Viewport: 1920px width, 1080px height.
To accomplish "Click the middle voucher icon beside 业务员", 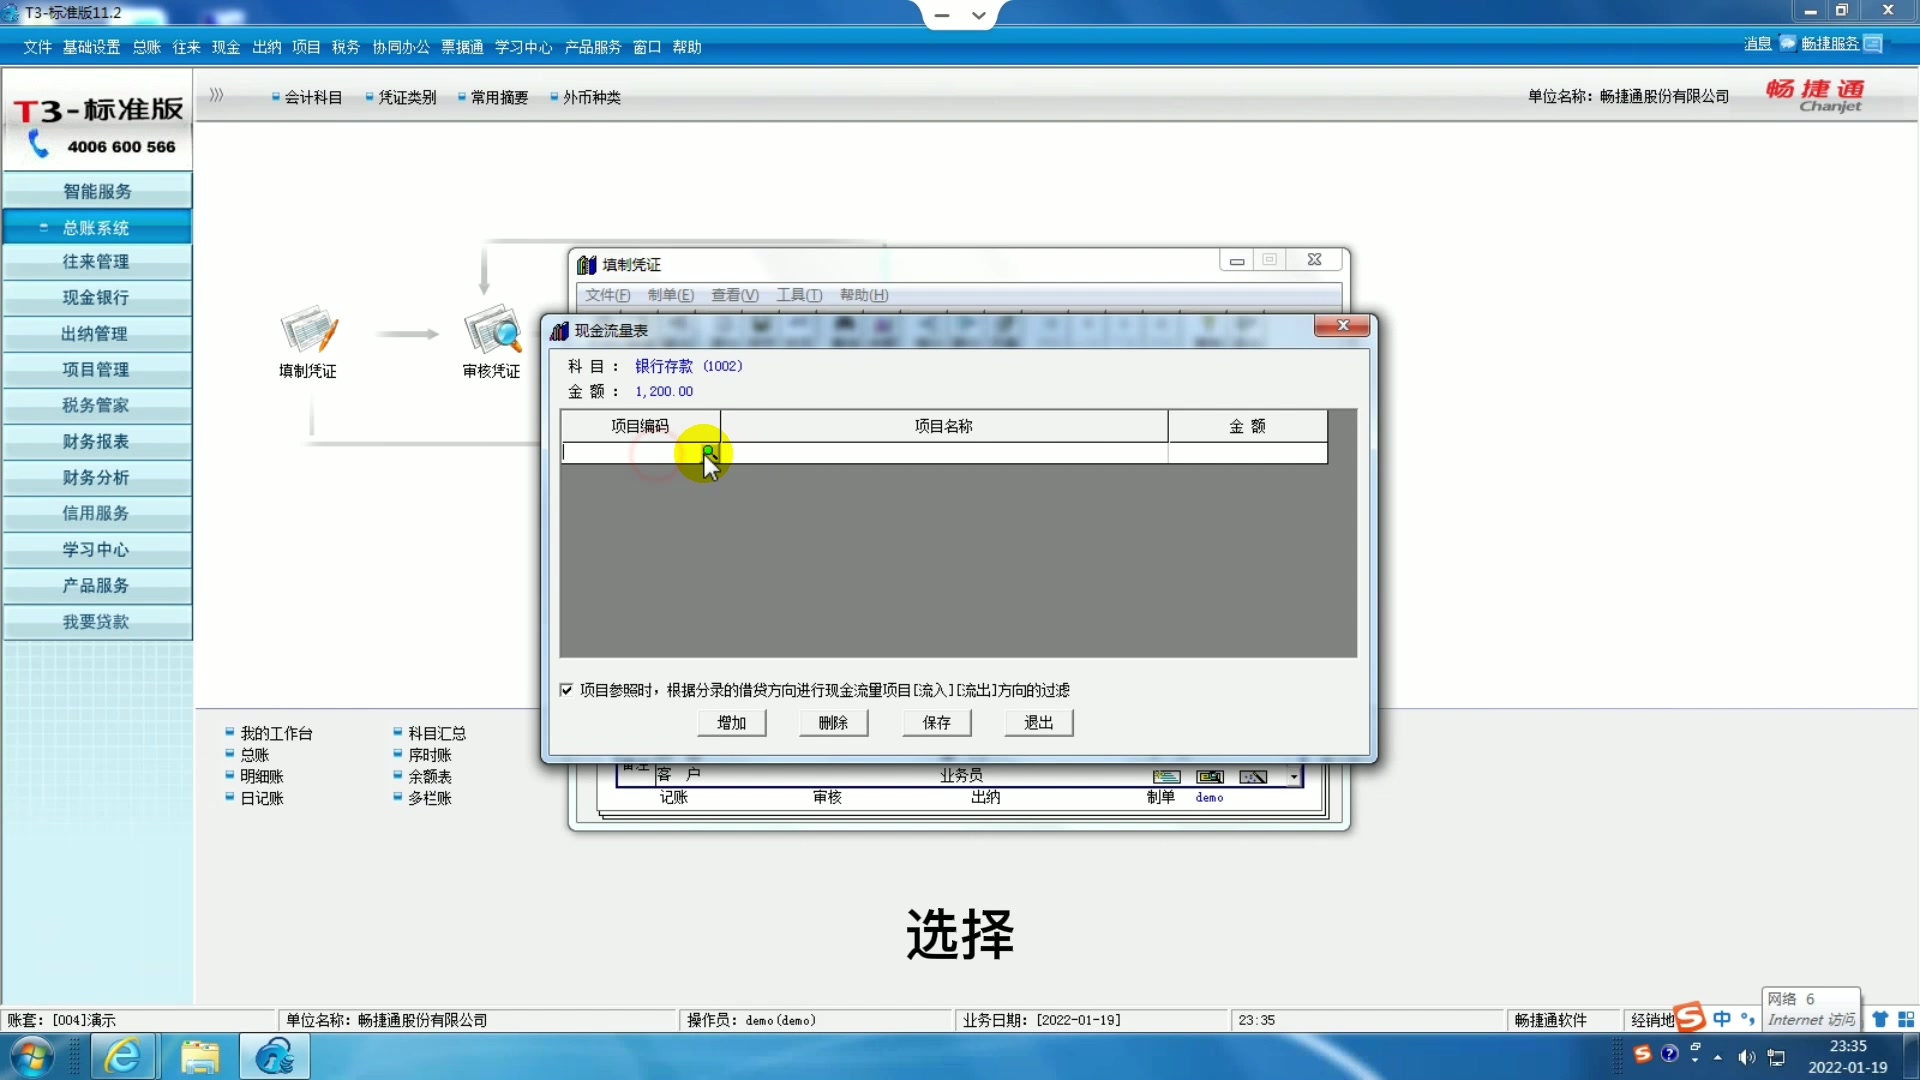I will 1210,777.
